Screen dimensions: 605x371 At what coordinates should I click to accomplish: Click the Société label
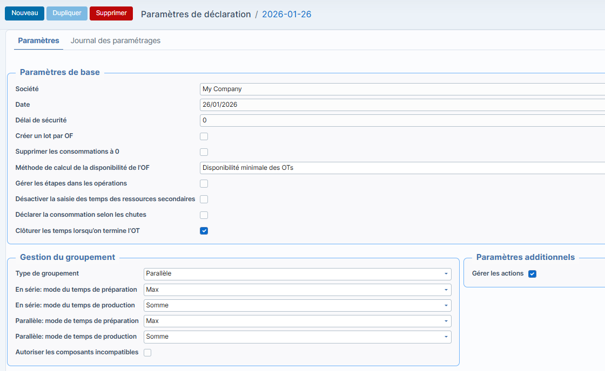(27, 89)
